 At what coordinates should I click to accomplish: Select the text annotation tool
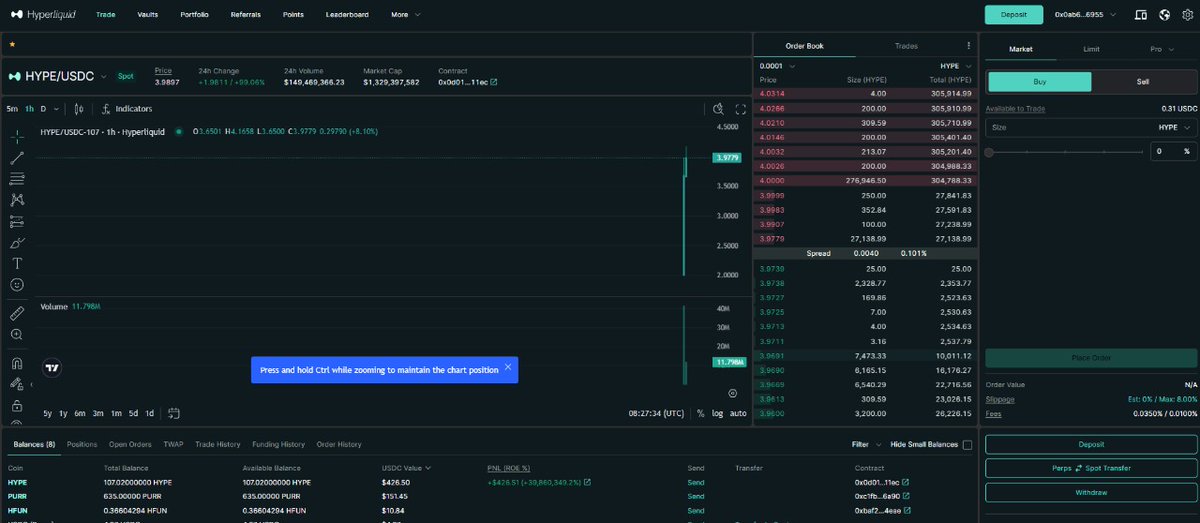[17, 264]
